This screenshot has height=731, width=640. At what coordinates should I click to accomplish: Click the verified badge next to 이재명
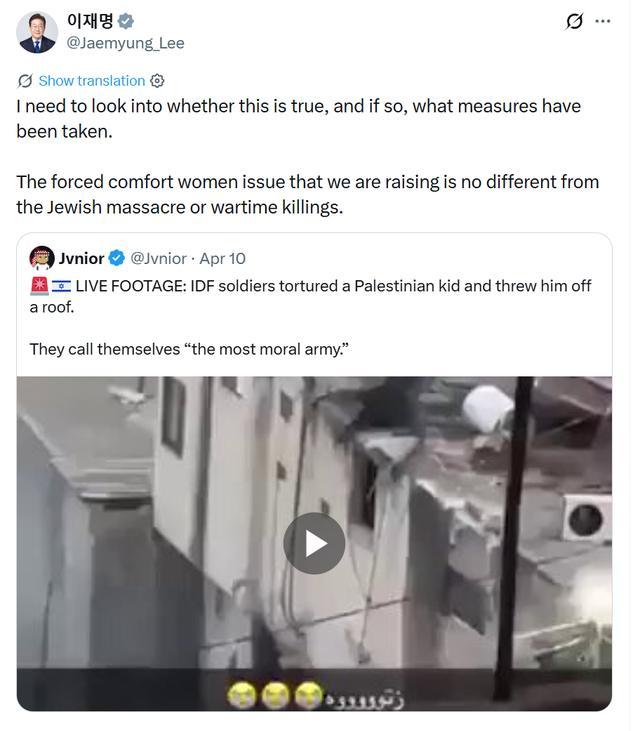[125, 21]
